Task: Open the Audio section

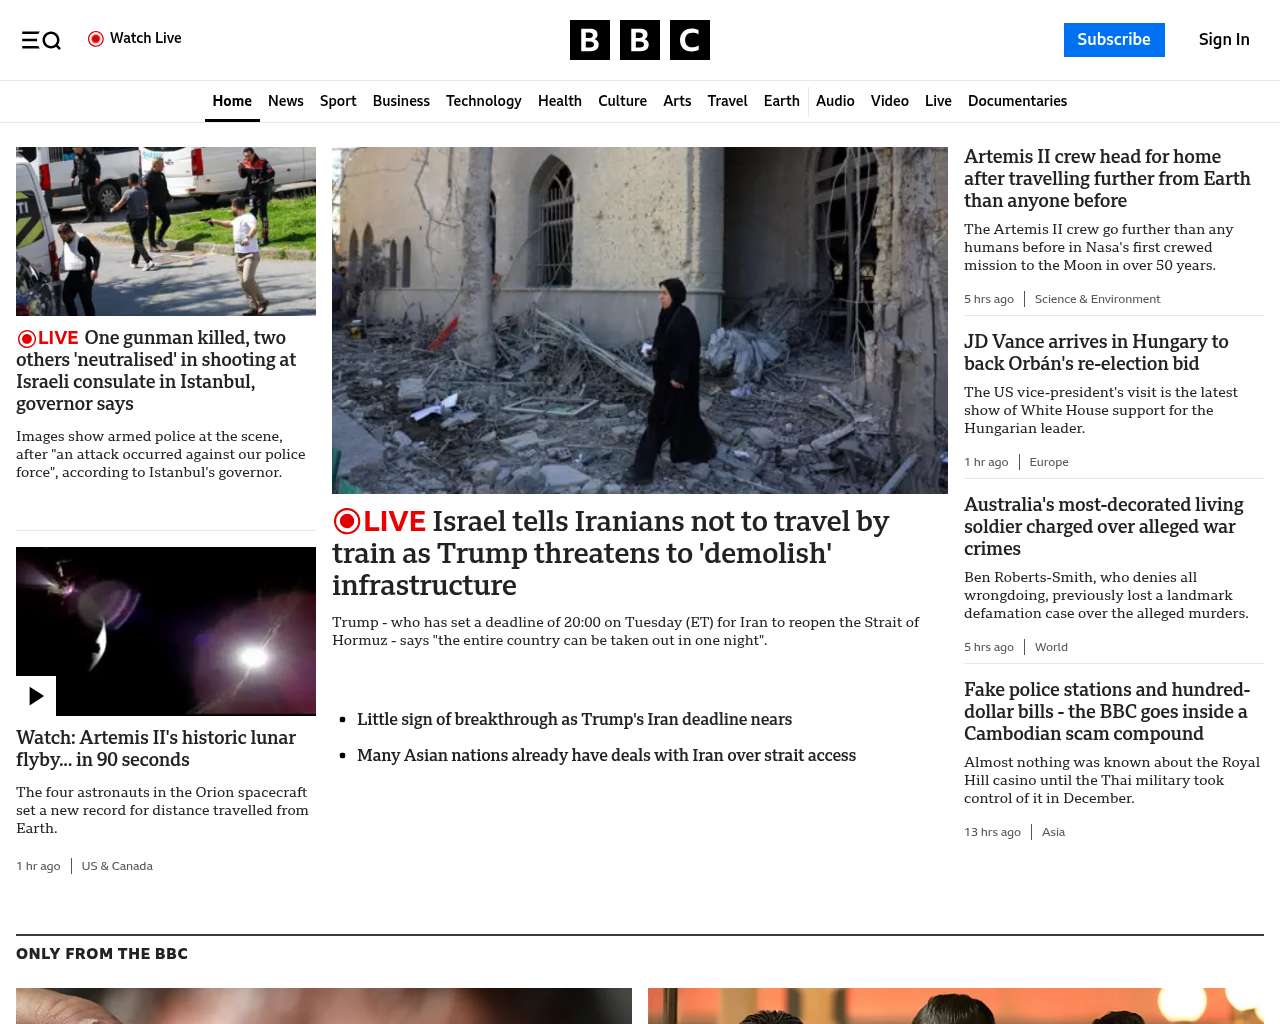Action: pyautogui.click(x=835, y=101)
